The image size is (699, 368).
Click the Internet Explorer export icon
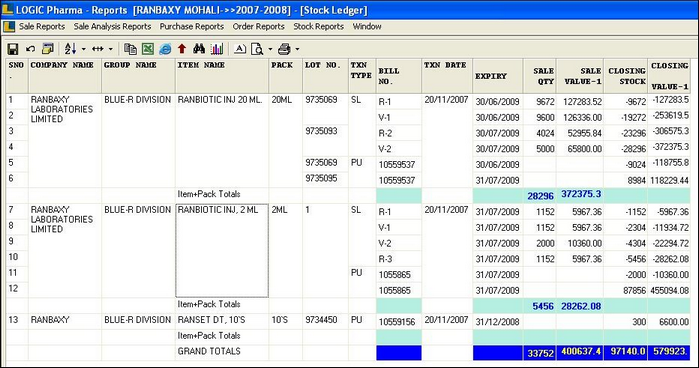pyautogui.click(x=165, y=49)
